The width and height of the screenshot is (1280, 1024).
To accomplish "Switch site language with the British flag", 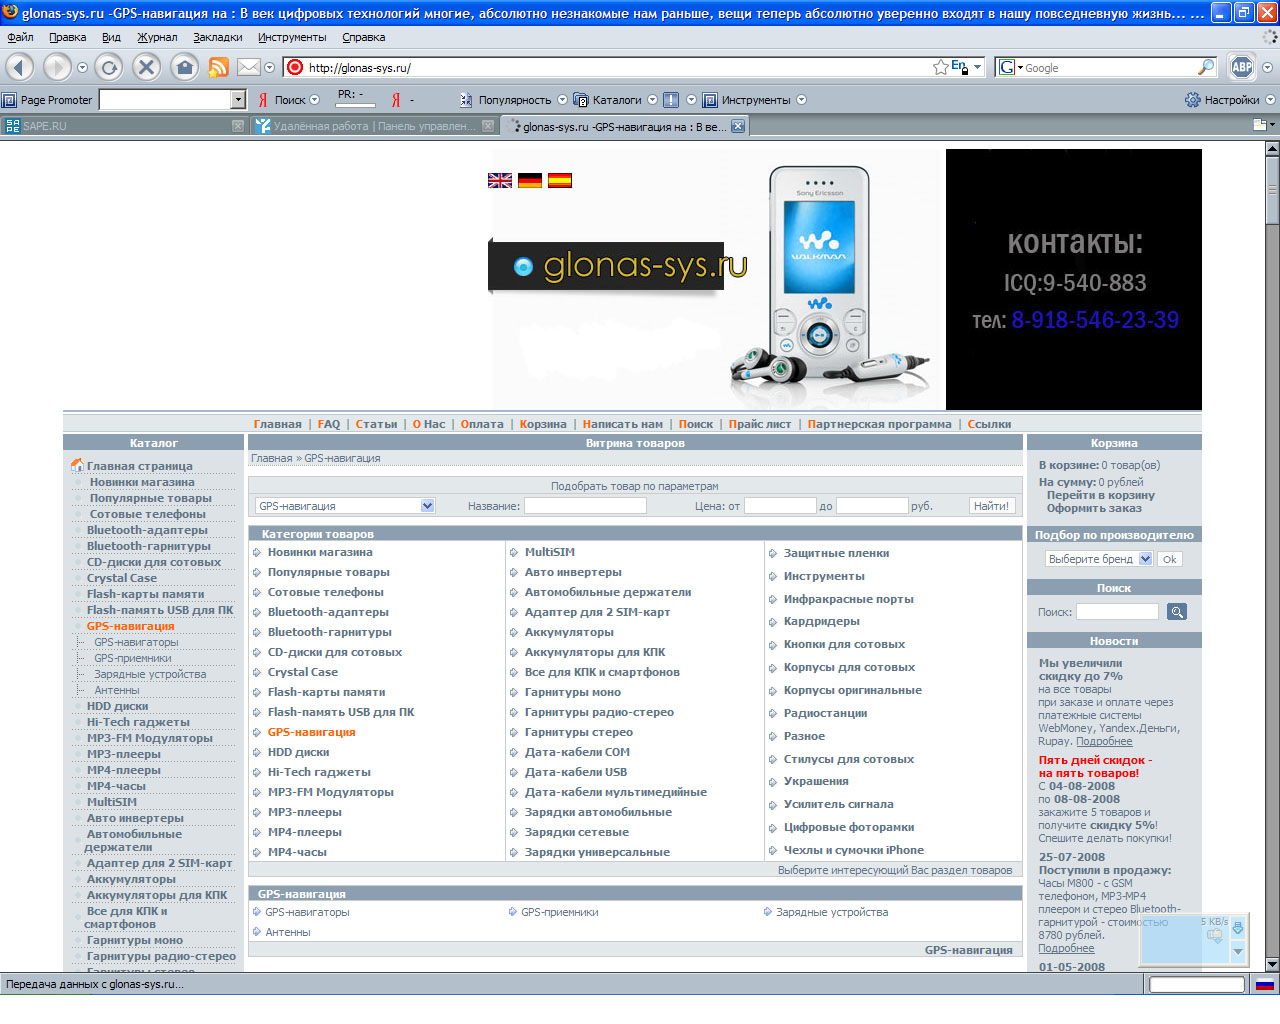I will tap(499, 180).
